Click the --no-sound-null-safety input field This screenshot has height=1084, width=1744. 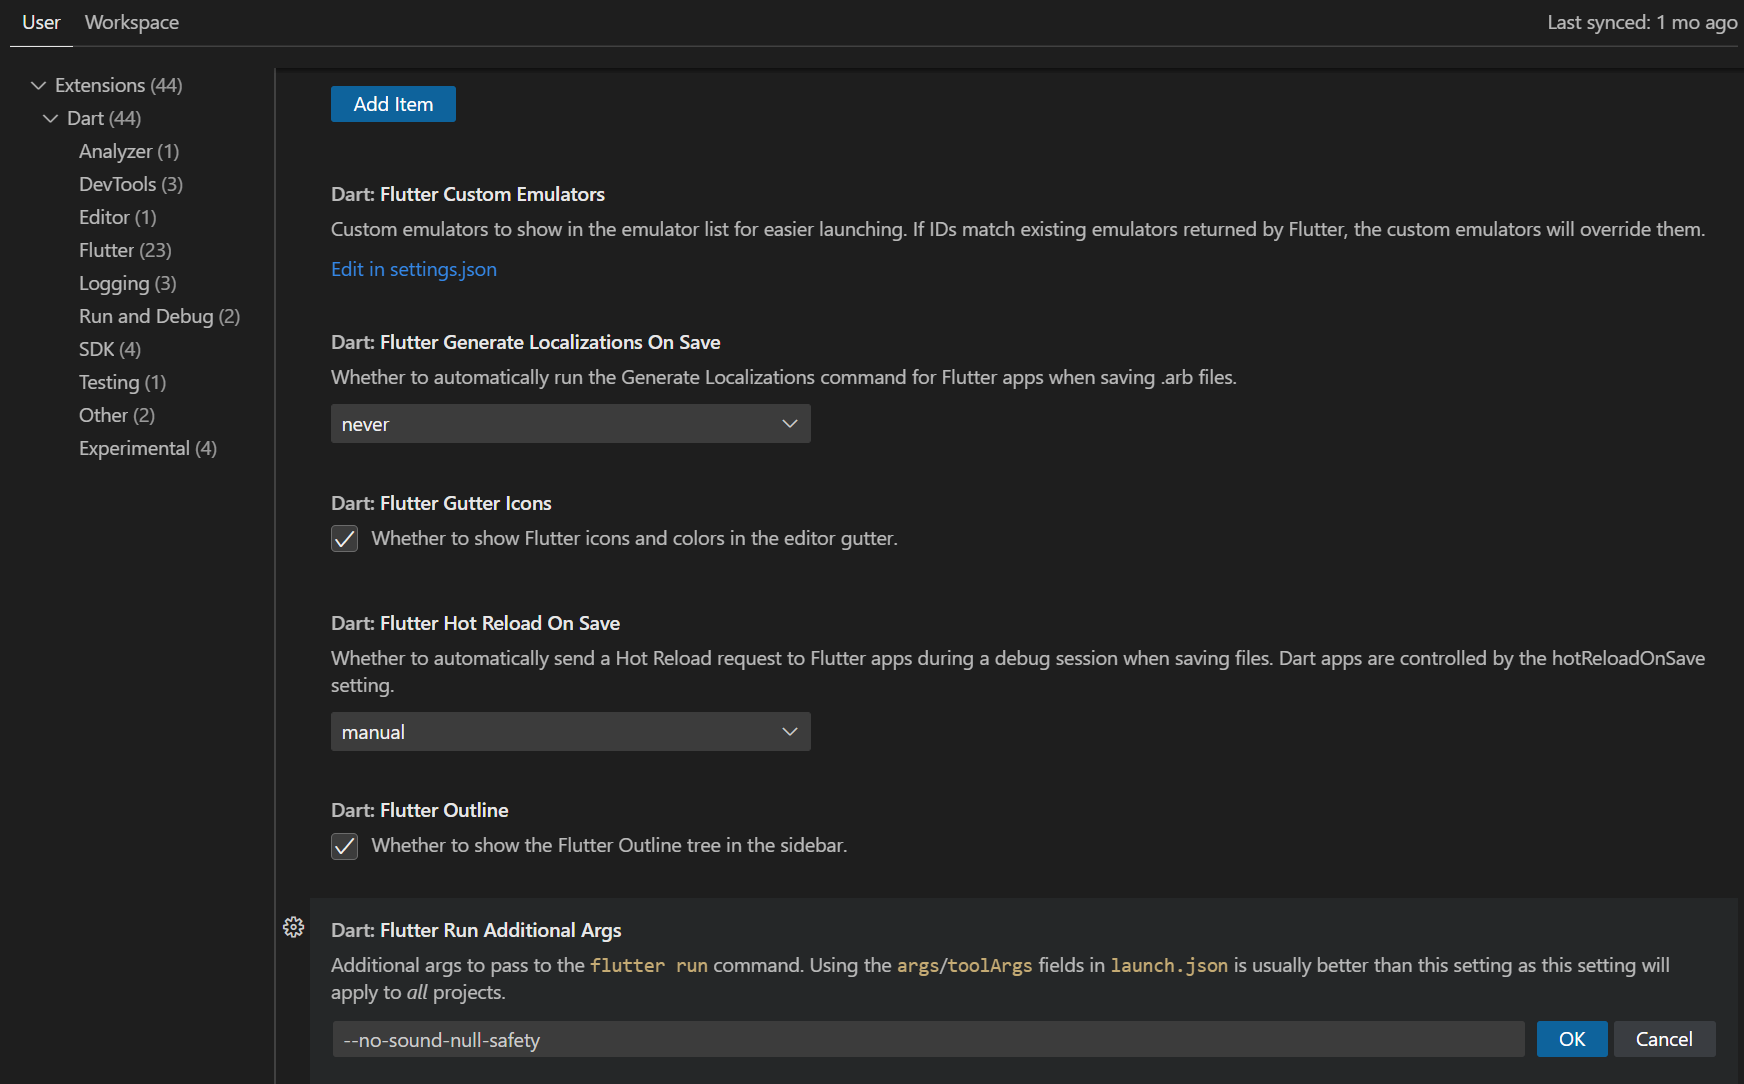click(928, 1040)
